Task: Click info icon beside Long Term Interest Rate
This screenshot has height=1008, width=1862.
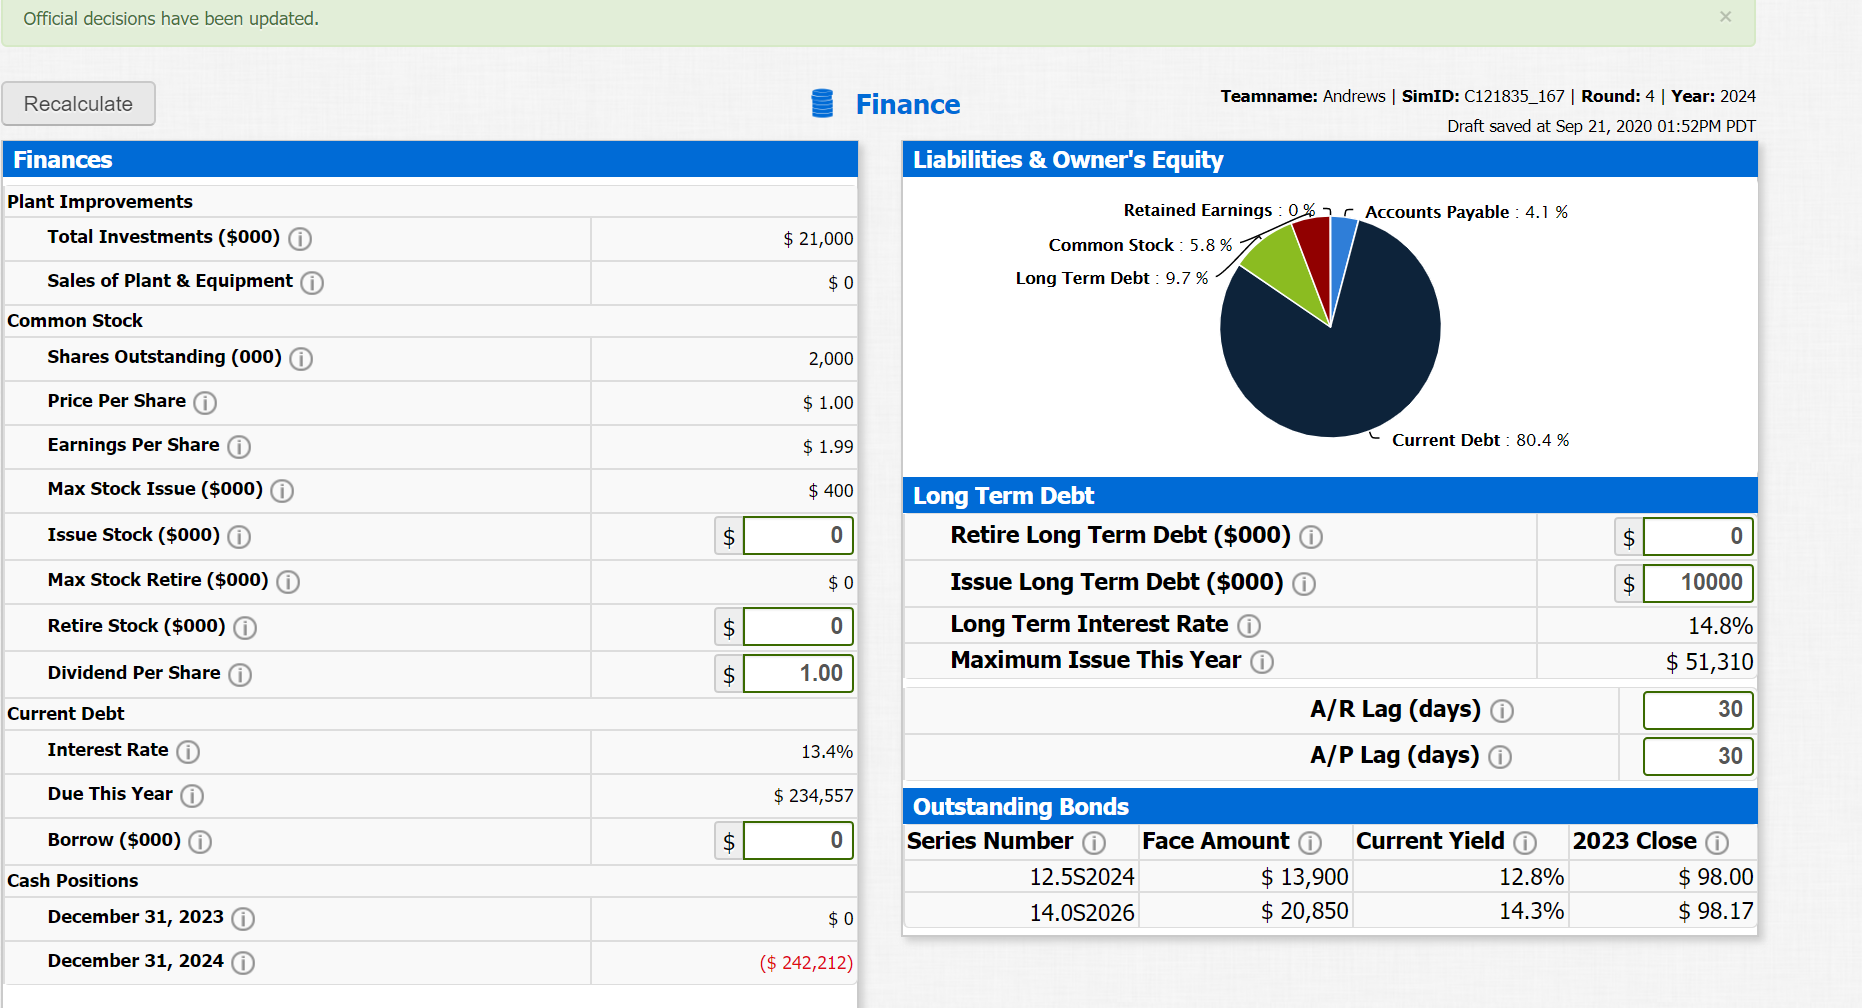Action: point(1249,626)
